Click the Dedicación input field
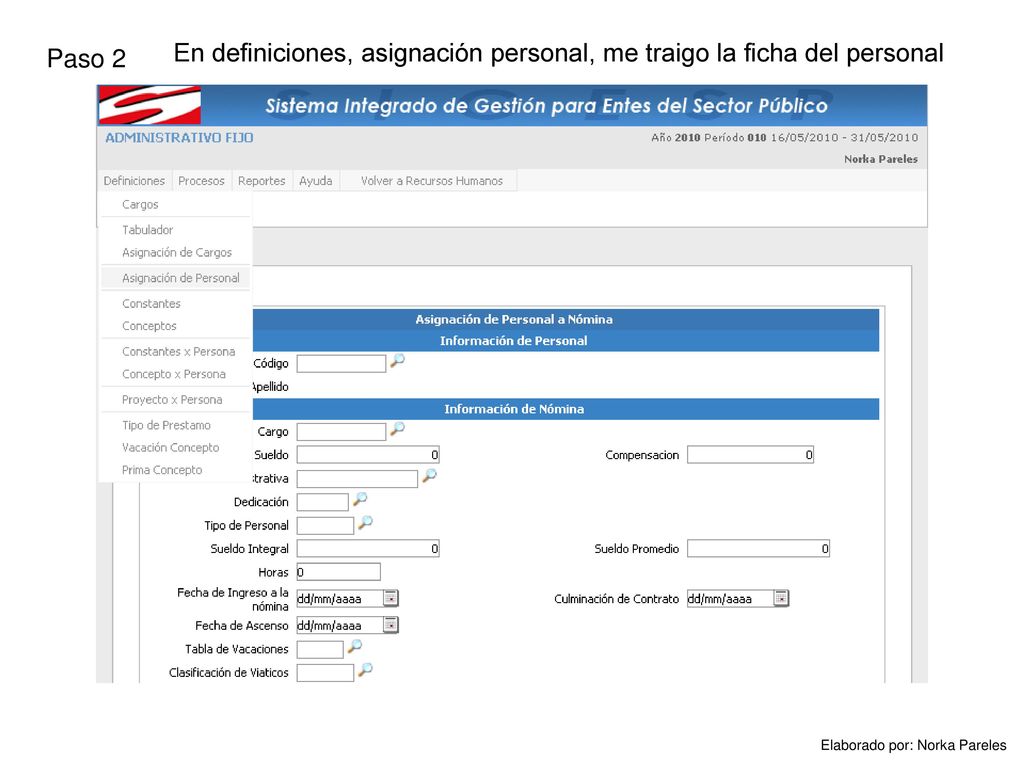 click(x=323, y=502)
